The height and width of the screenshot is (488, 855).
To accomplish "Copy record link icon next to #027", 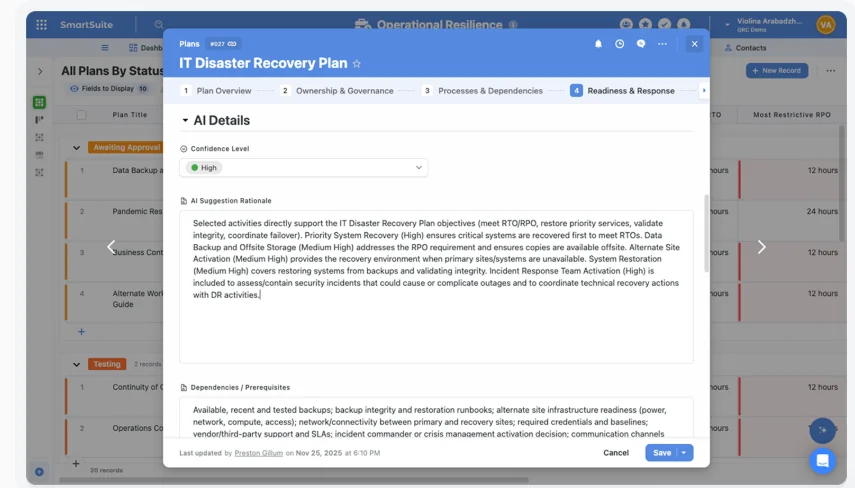I will 232,44.
